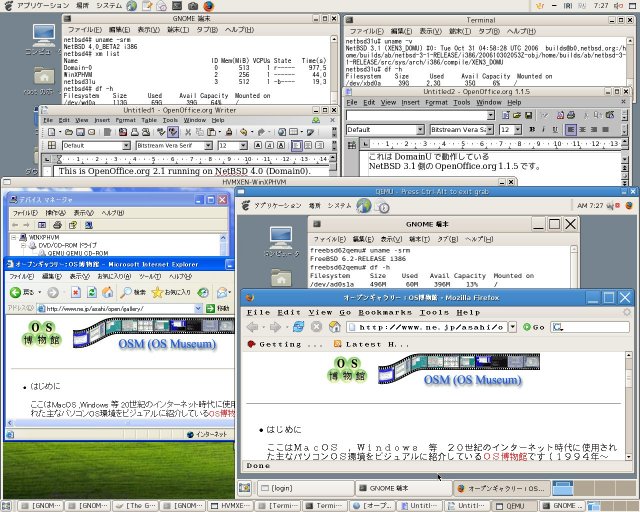
Task: Click Firefox search box
Action: 590,327
